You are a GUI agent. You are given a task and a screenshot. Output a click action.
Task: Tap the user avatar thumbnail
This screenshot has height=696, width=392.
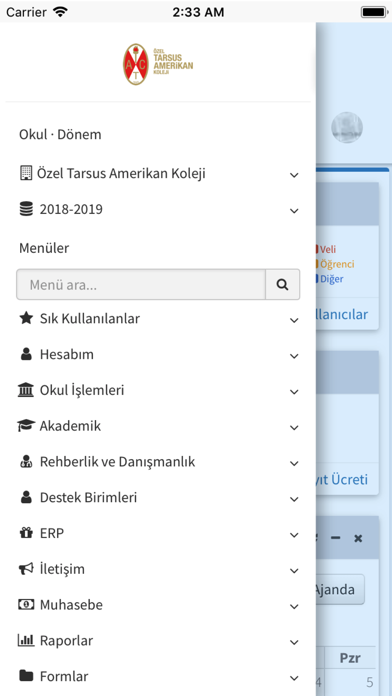click(x=347, y=127)
